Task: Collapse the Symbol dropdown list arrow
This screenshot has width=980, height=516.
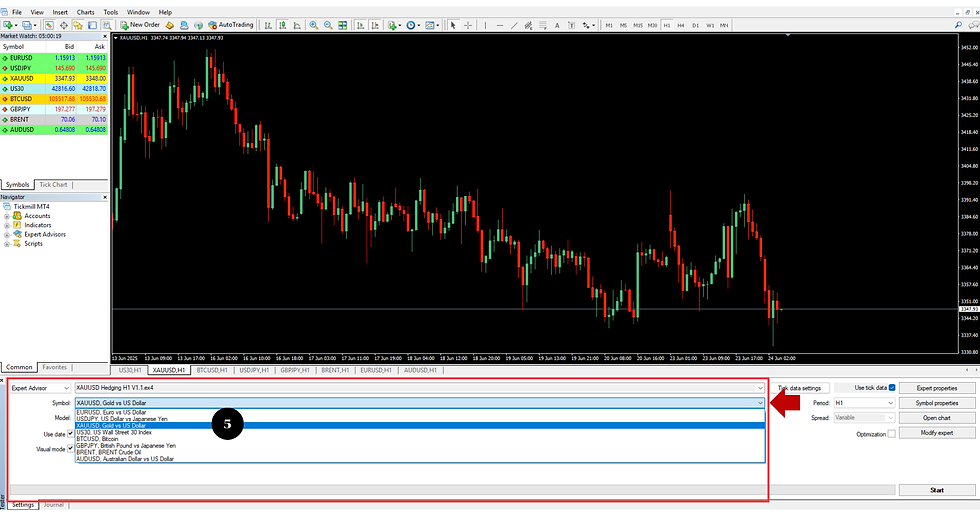Action: point(760,403)
